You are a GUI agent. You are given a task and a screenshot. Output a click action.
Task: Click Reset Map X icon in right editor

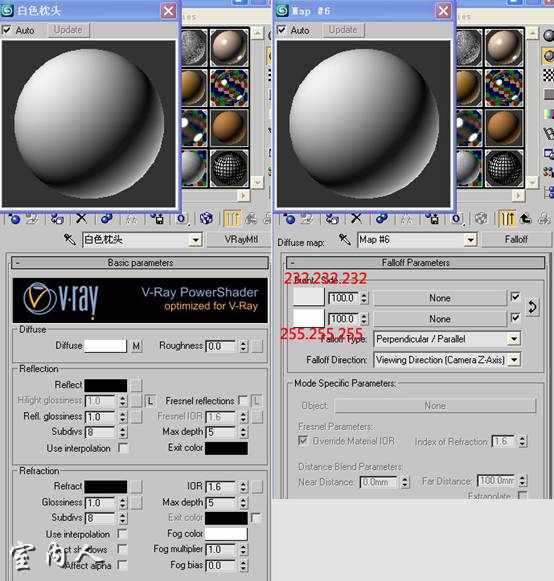(x=356, y=219)
